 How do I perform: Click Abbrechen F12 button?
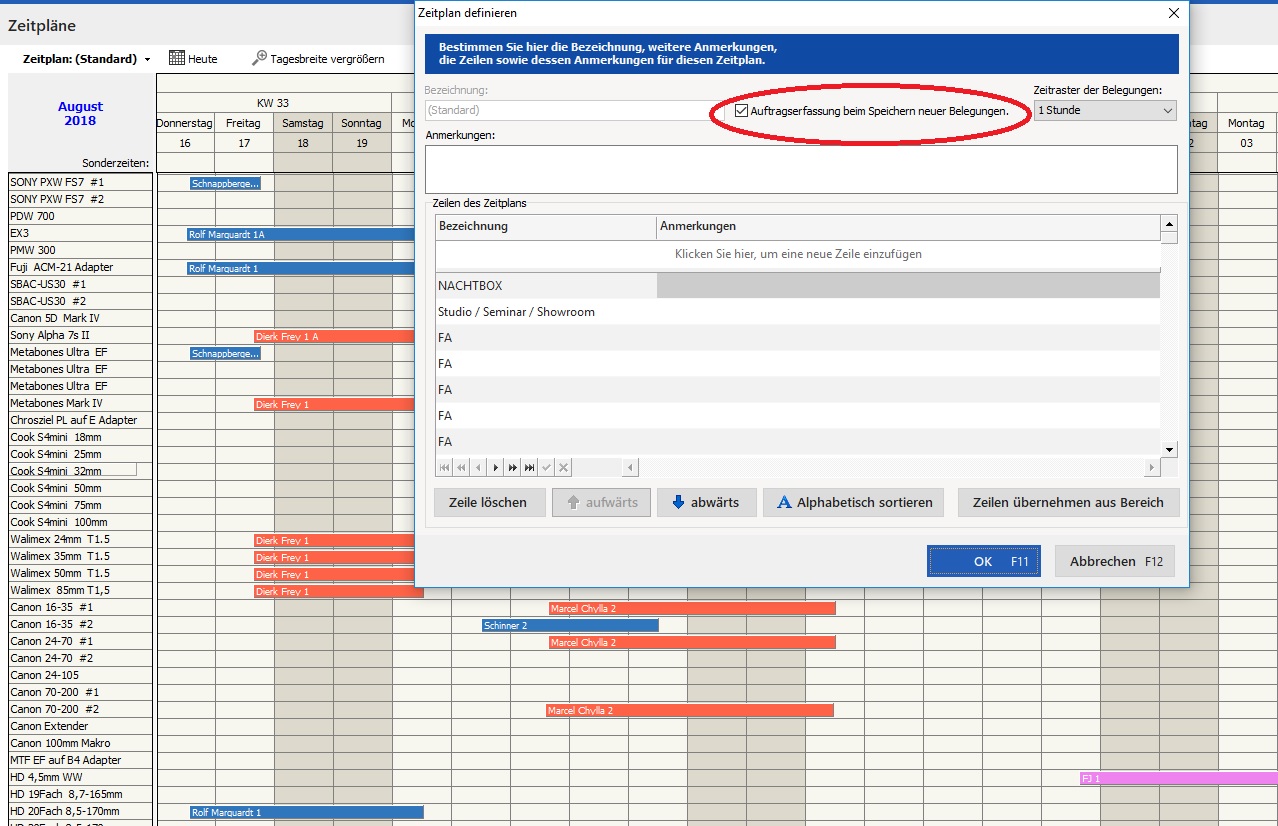1115,561
